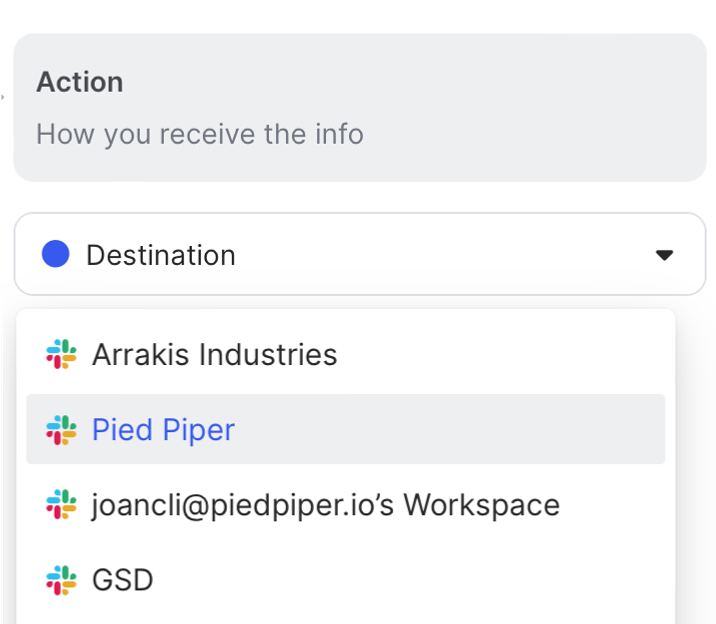The height and width of the screenshot is (624, 716).
Task: Click the 'joancli@piedpiper.io's Workspace' text
Action: [x=325, y=504]
